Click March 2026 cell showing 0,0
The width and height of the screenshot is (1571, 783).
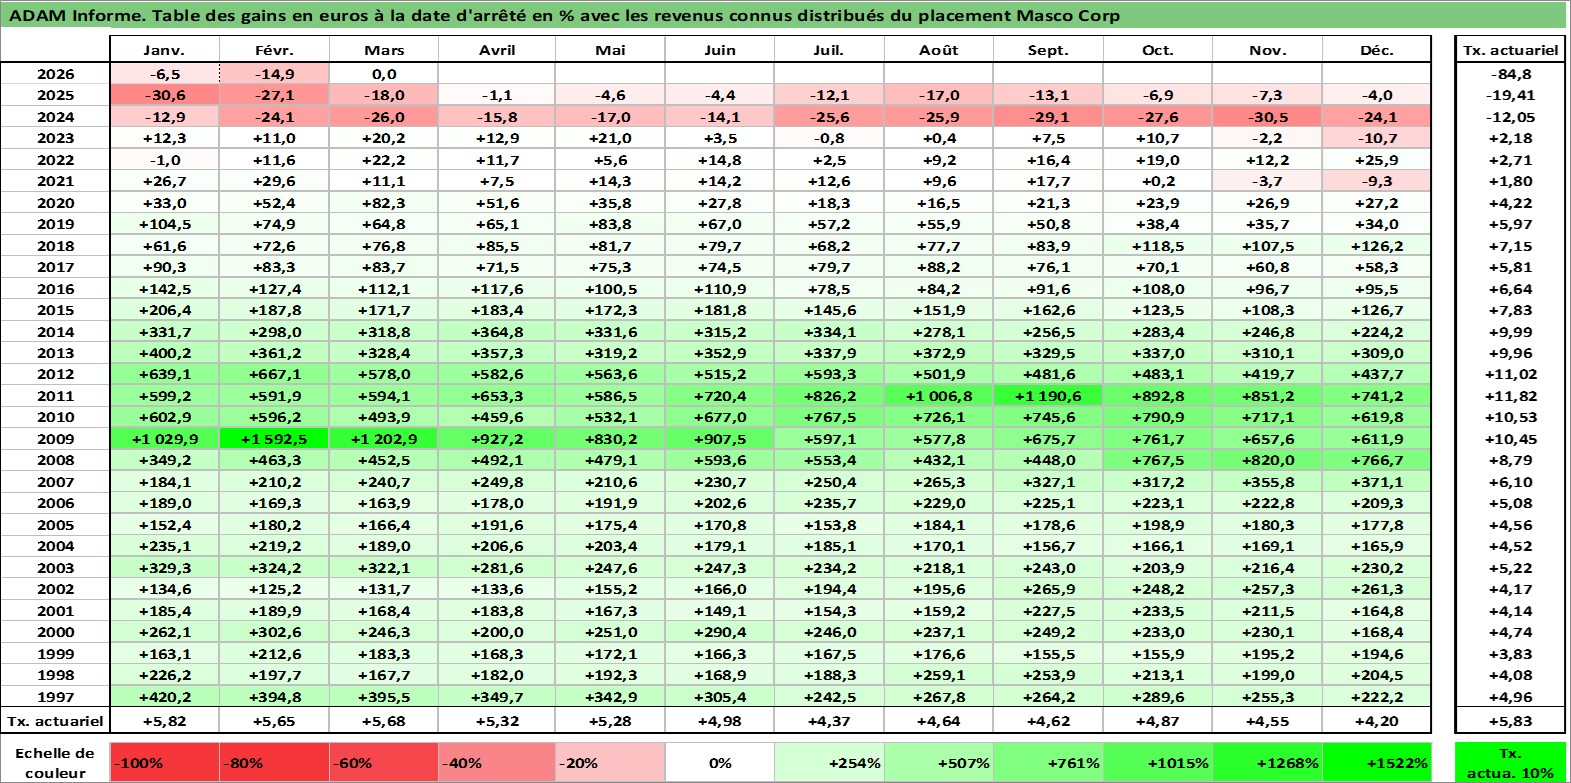(384, 74)
